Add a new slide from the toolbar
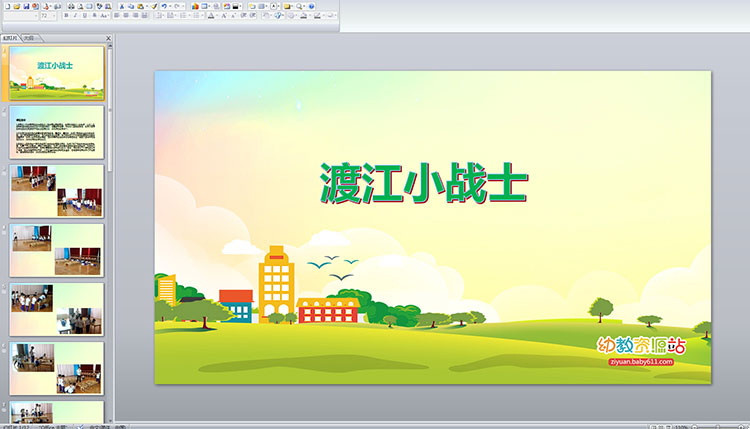 point(252,6)
